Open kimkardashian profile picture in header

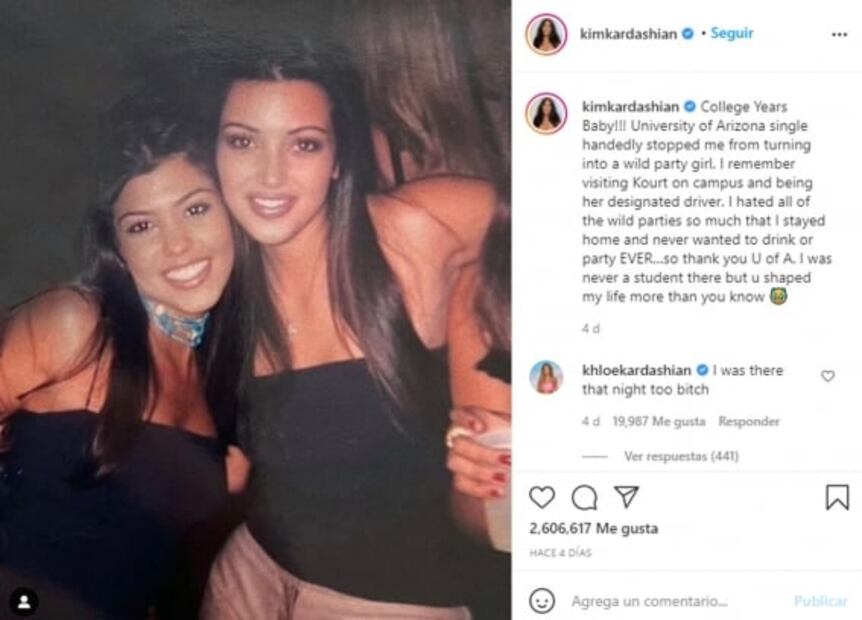click(x=546, y=35)
